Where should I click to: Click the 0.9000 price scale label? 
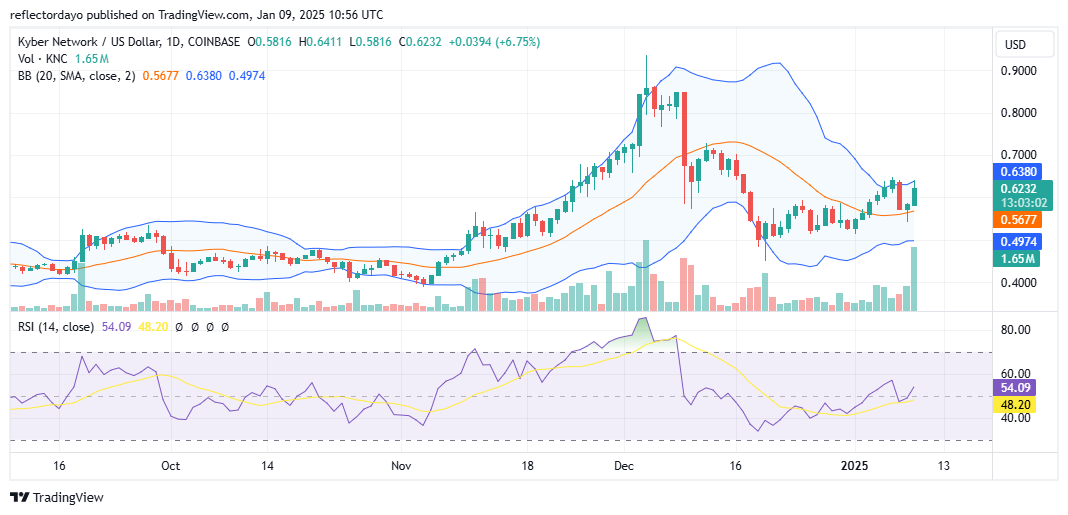(x=1020, y=72)
